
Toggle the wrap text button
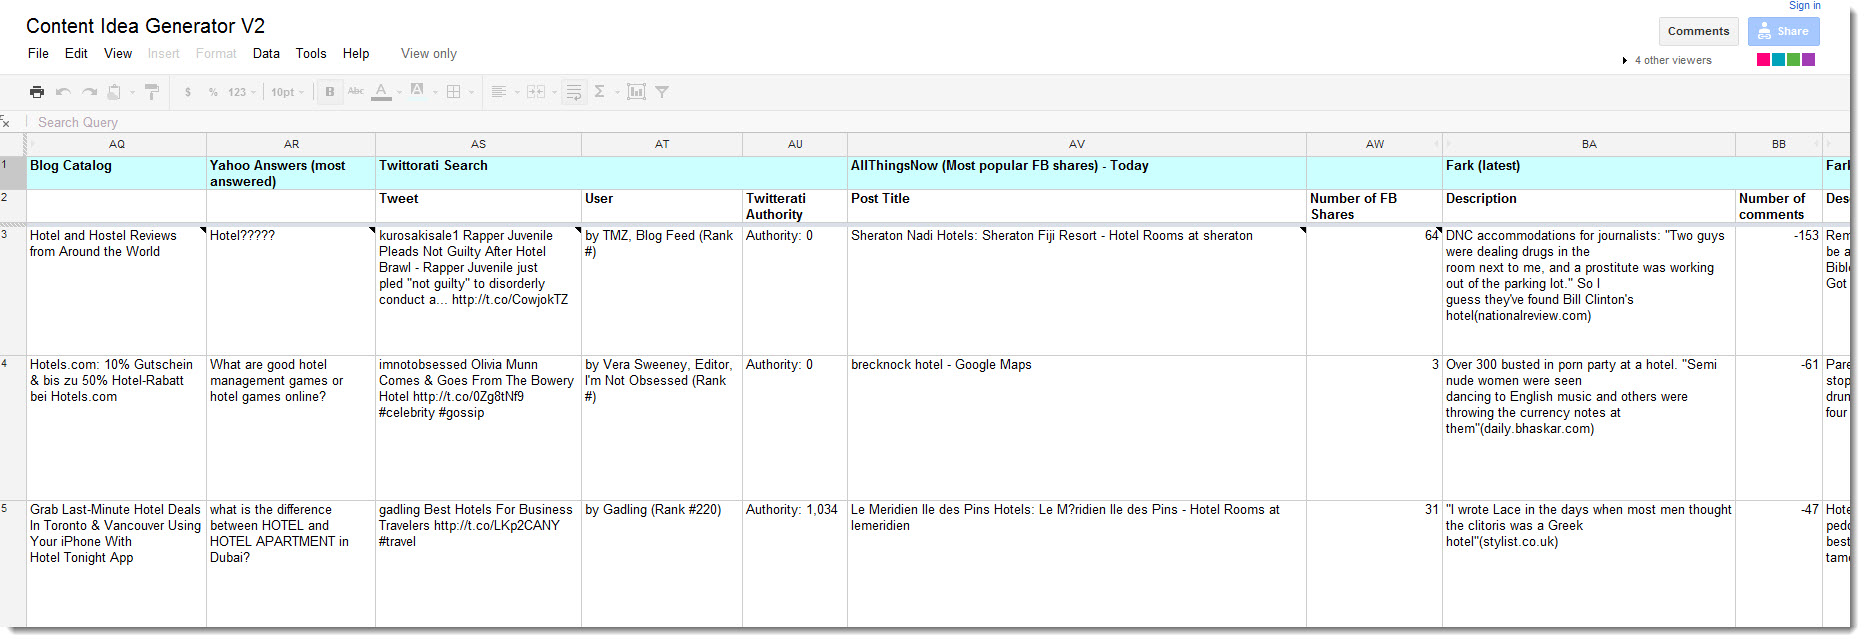pyautogui.click(x=574, y=92)
